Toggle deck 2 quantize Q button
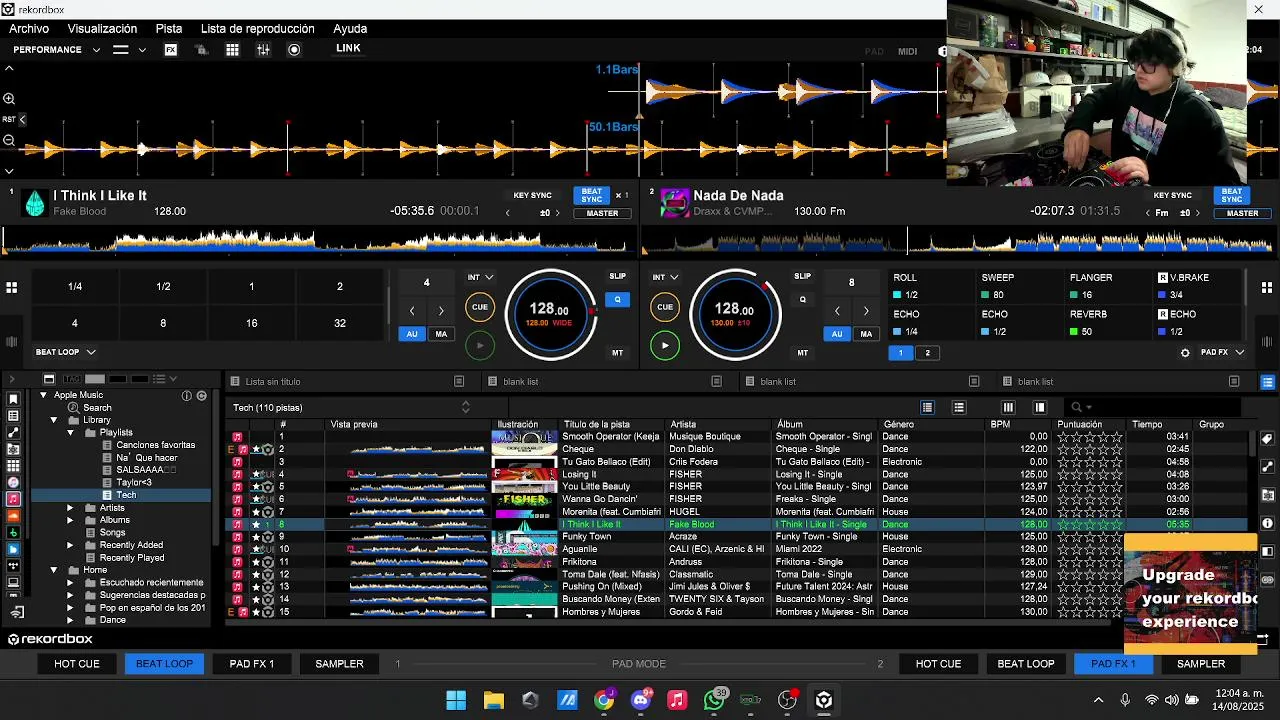Screen dimensions: 1280x720 [802, 299]
